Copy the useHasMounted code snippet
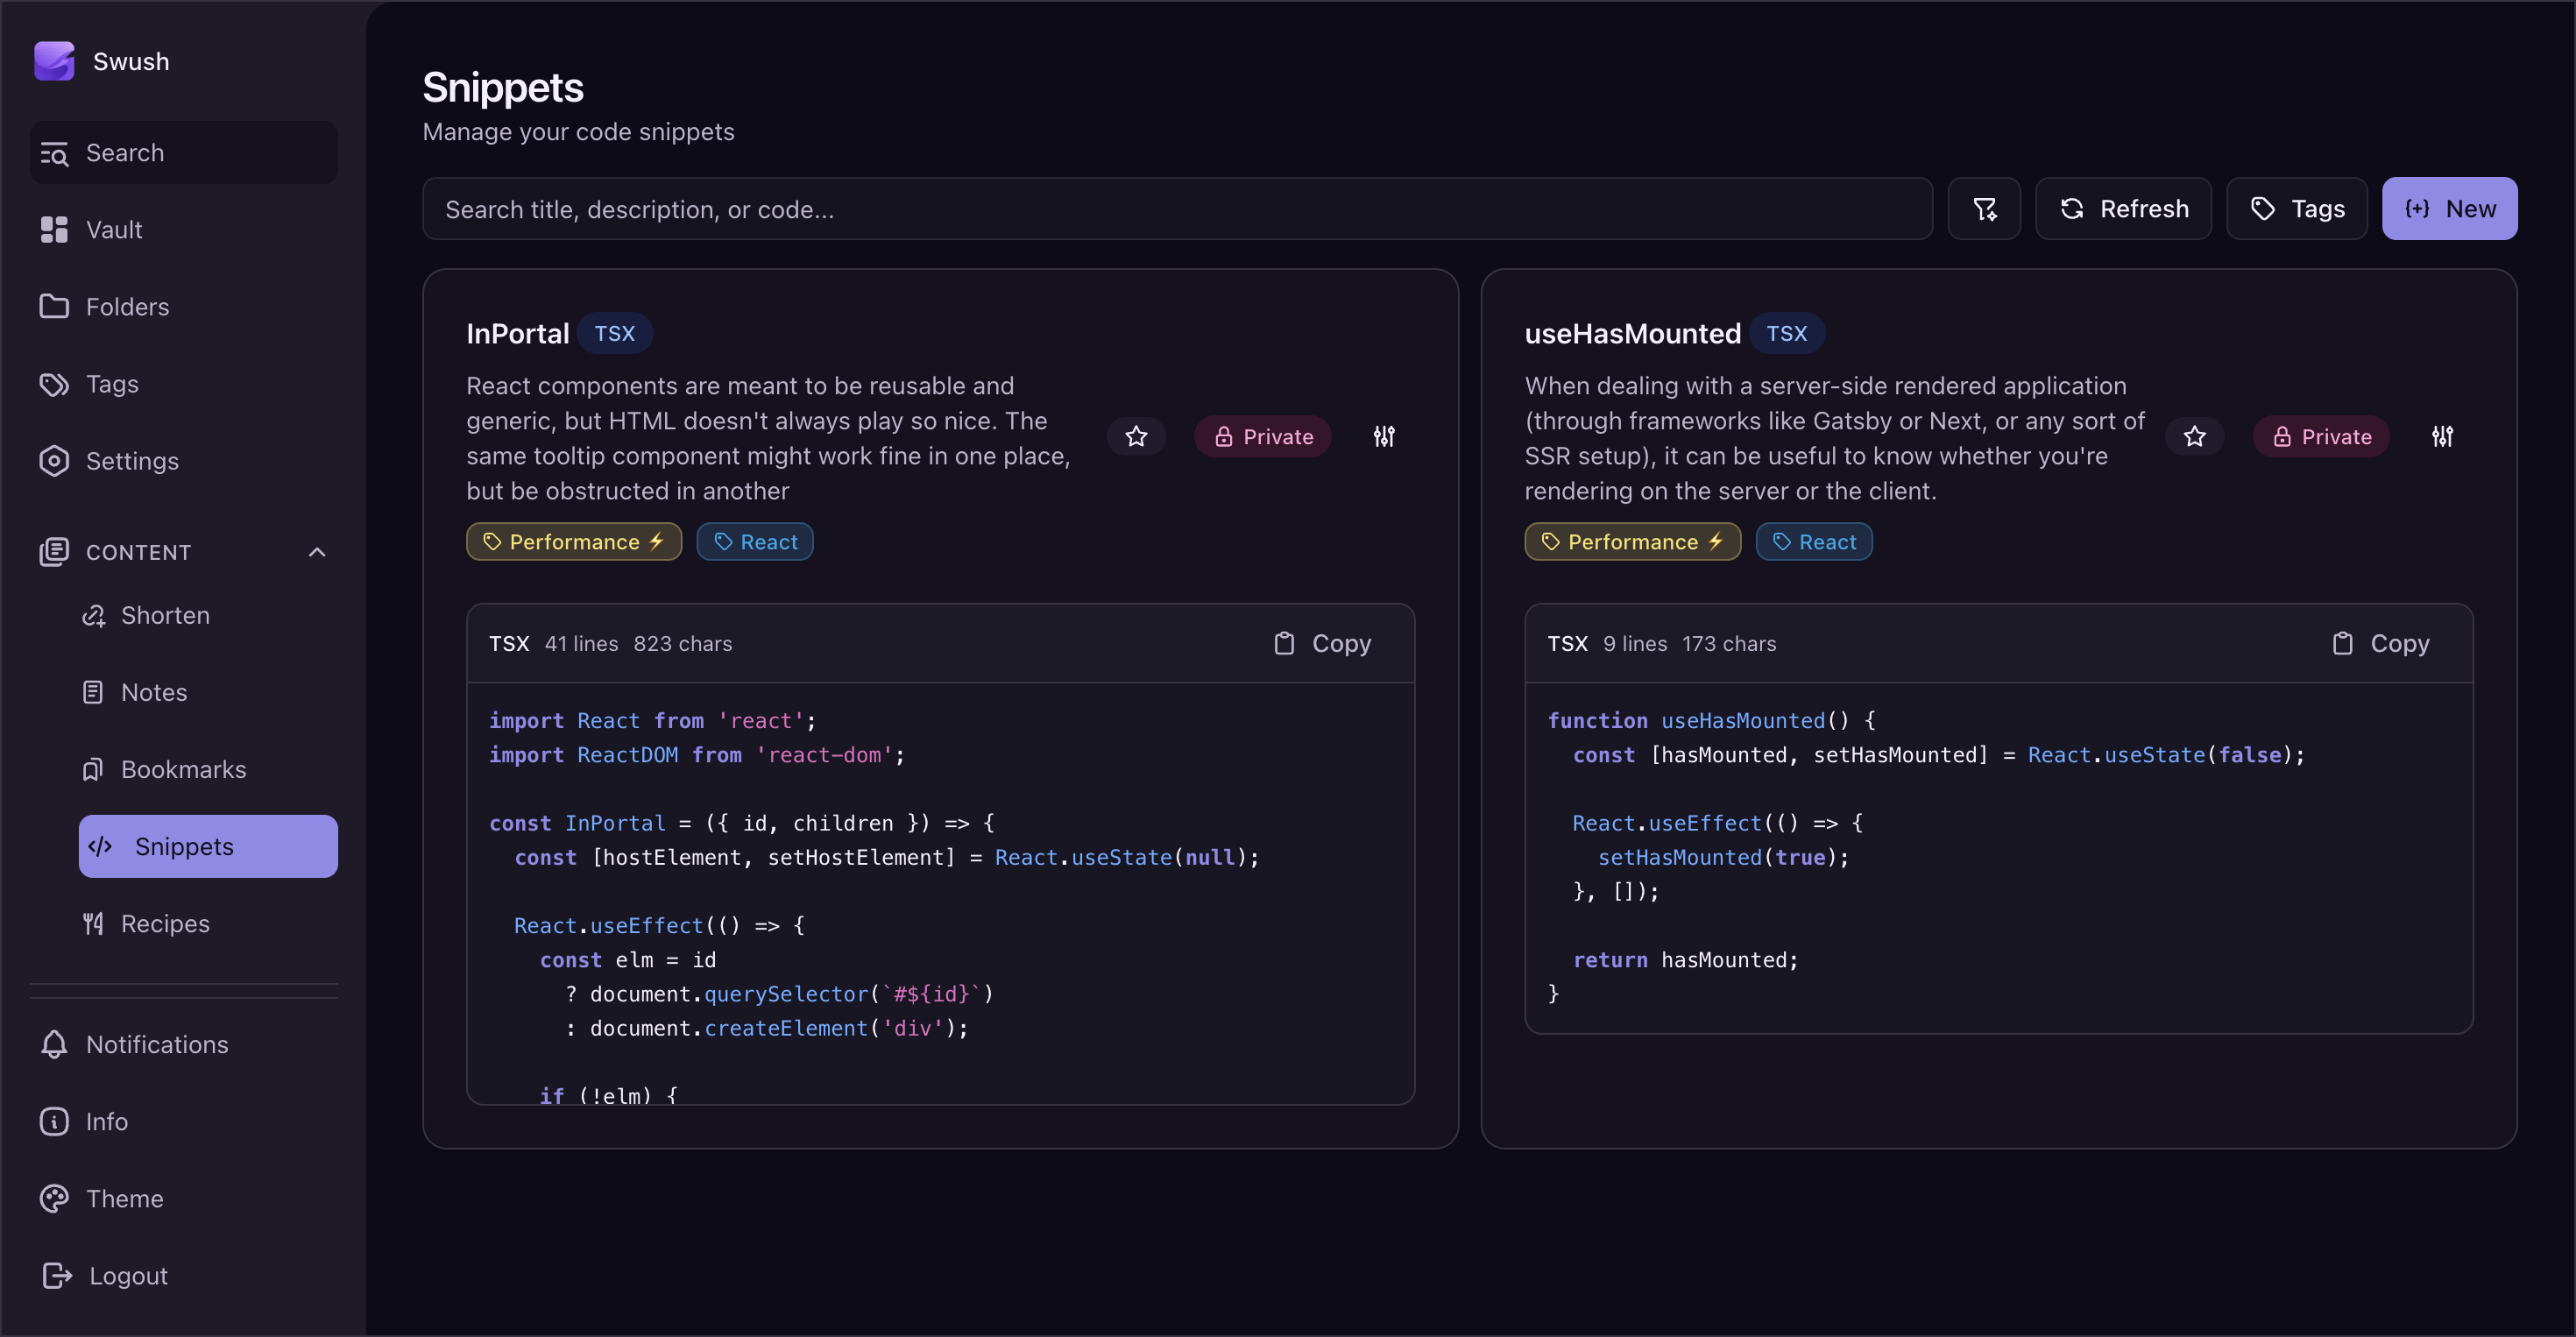 [x=2381, y=643]
